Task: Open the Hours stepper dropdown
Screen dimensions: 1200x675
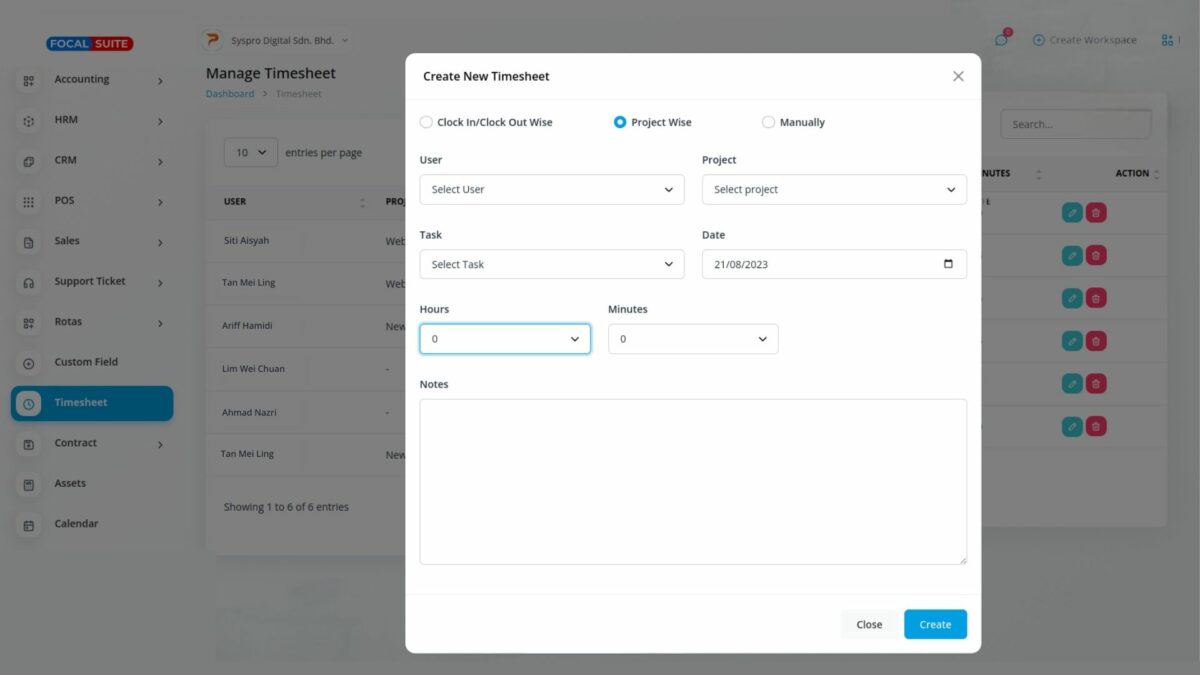Action: 504,338
